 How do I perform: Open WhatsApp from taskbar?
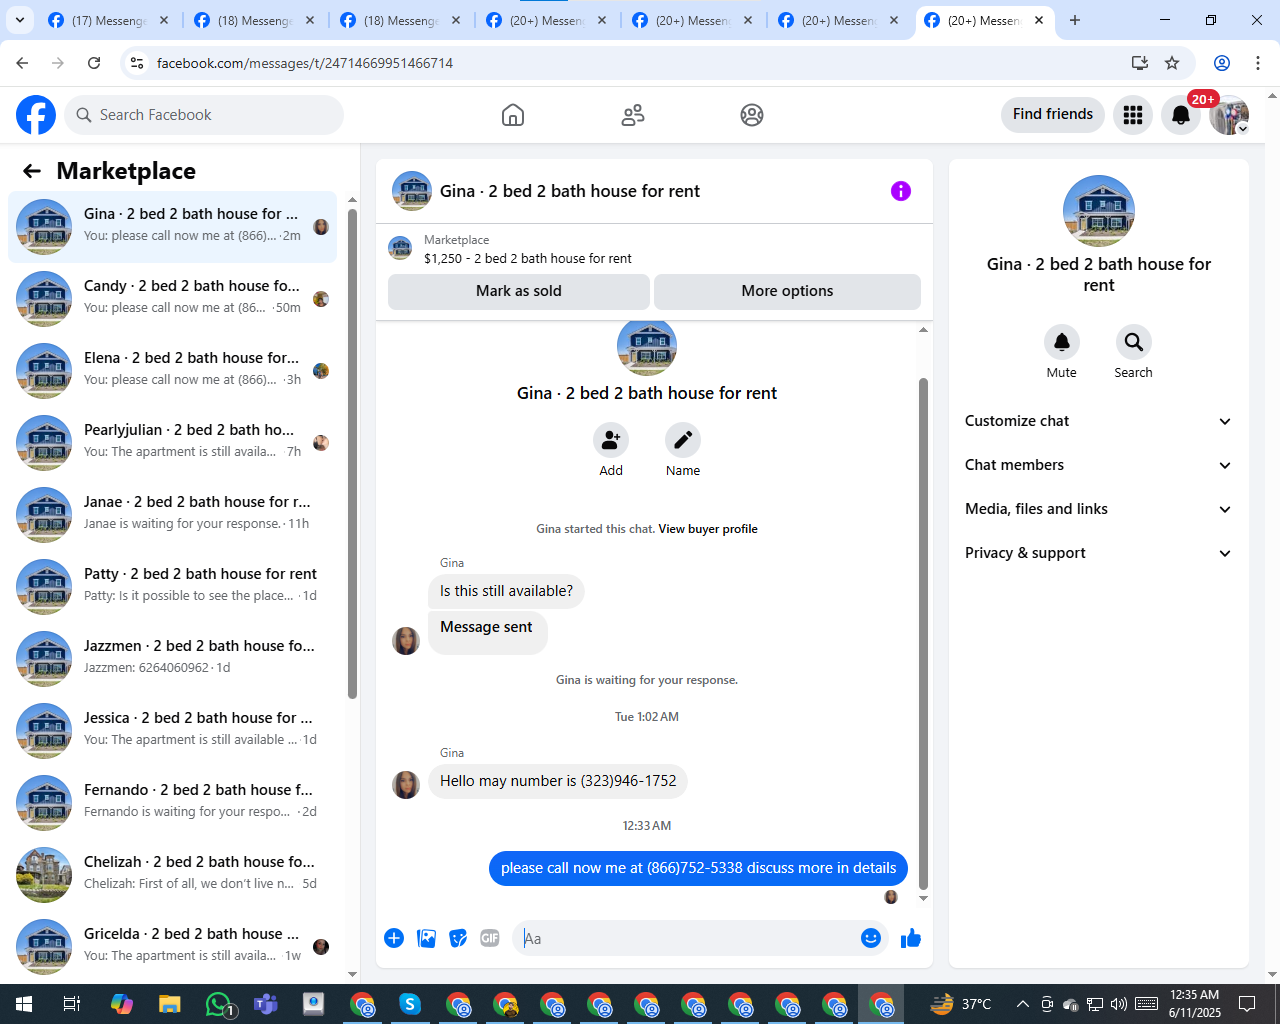pos(219,1004)
